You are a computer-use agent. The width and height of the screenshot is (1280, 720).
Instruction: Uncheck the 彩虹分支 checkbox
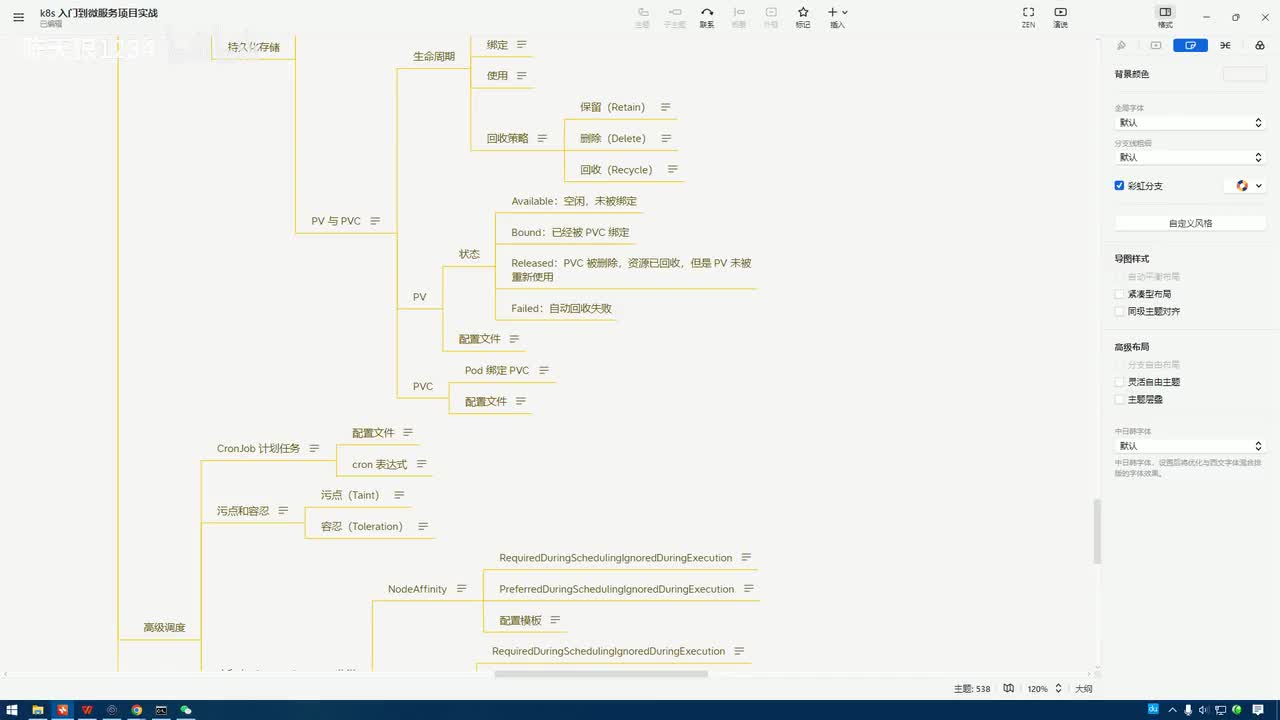coord(1120,186)
